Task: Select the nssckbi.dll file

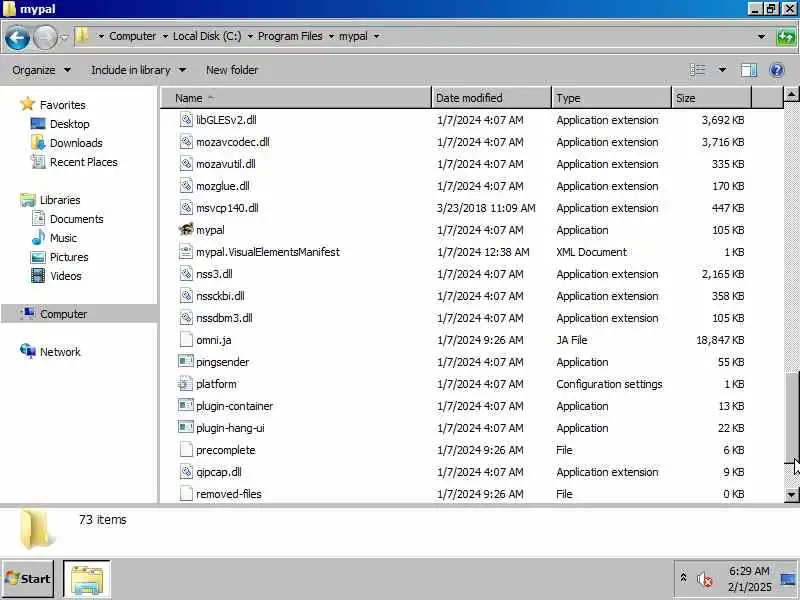Action: [220, 296]
